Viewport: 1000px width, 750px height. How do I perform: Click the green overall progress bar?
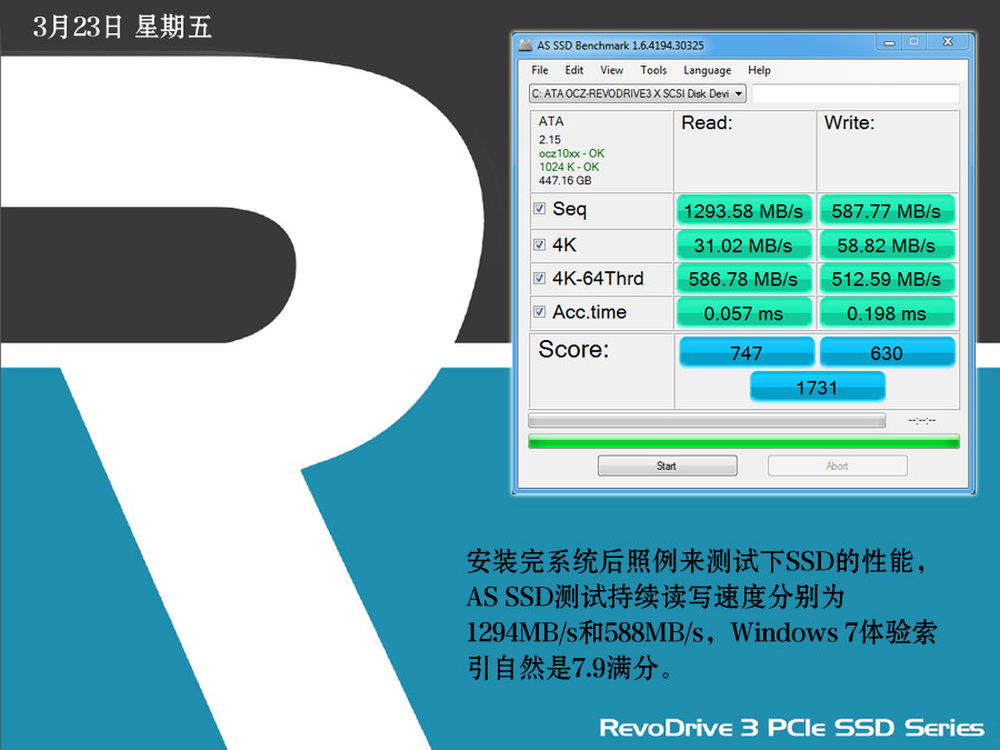(x=744, y=441)
